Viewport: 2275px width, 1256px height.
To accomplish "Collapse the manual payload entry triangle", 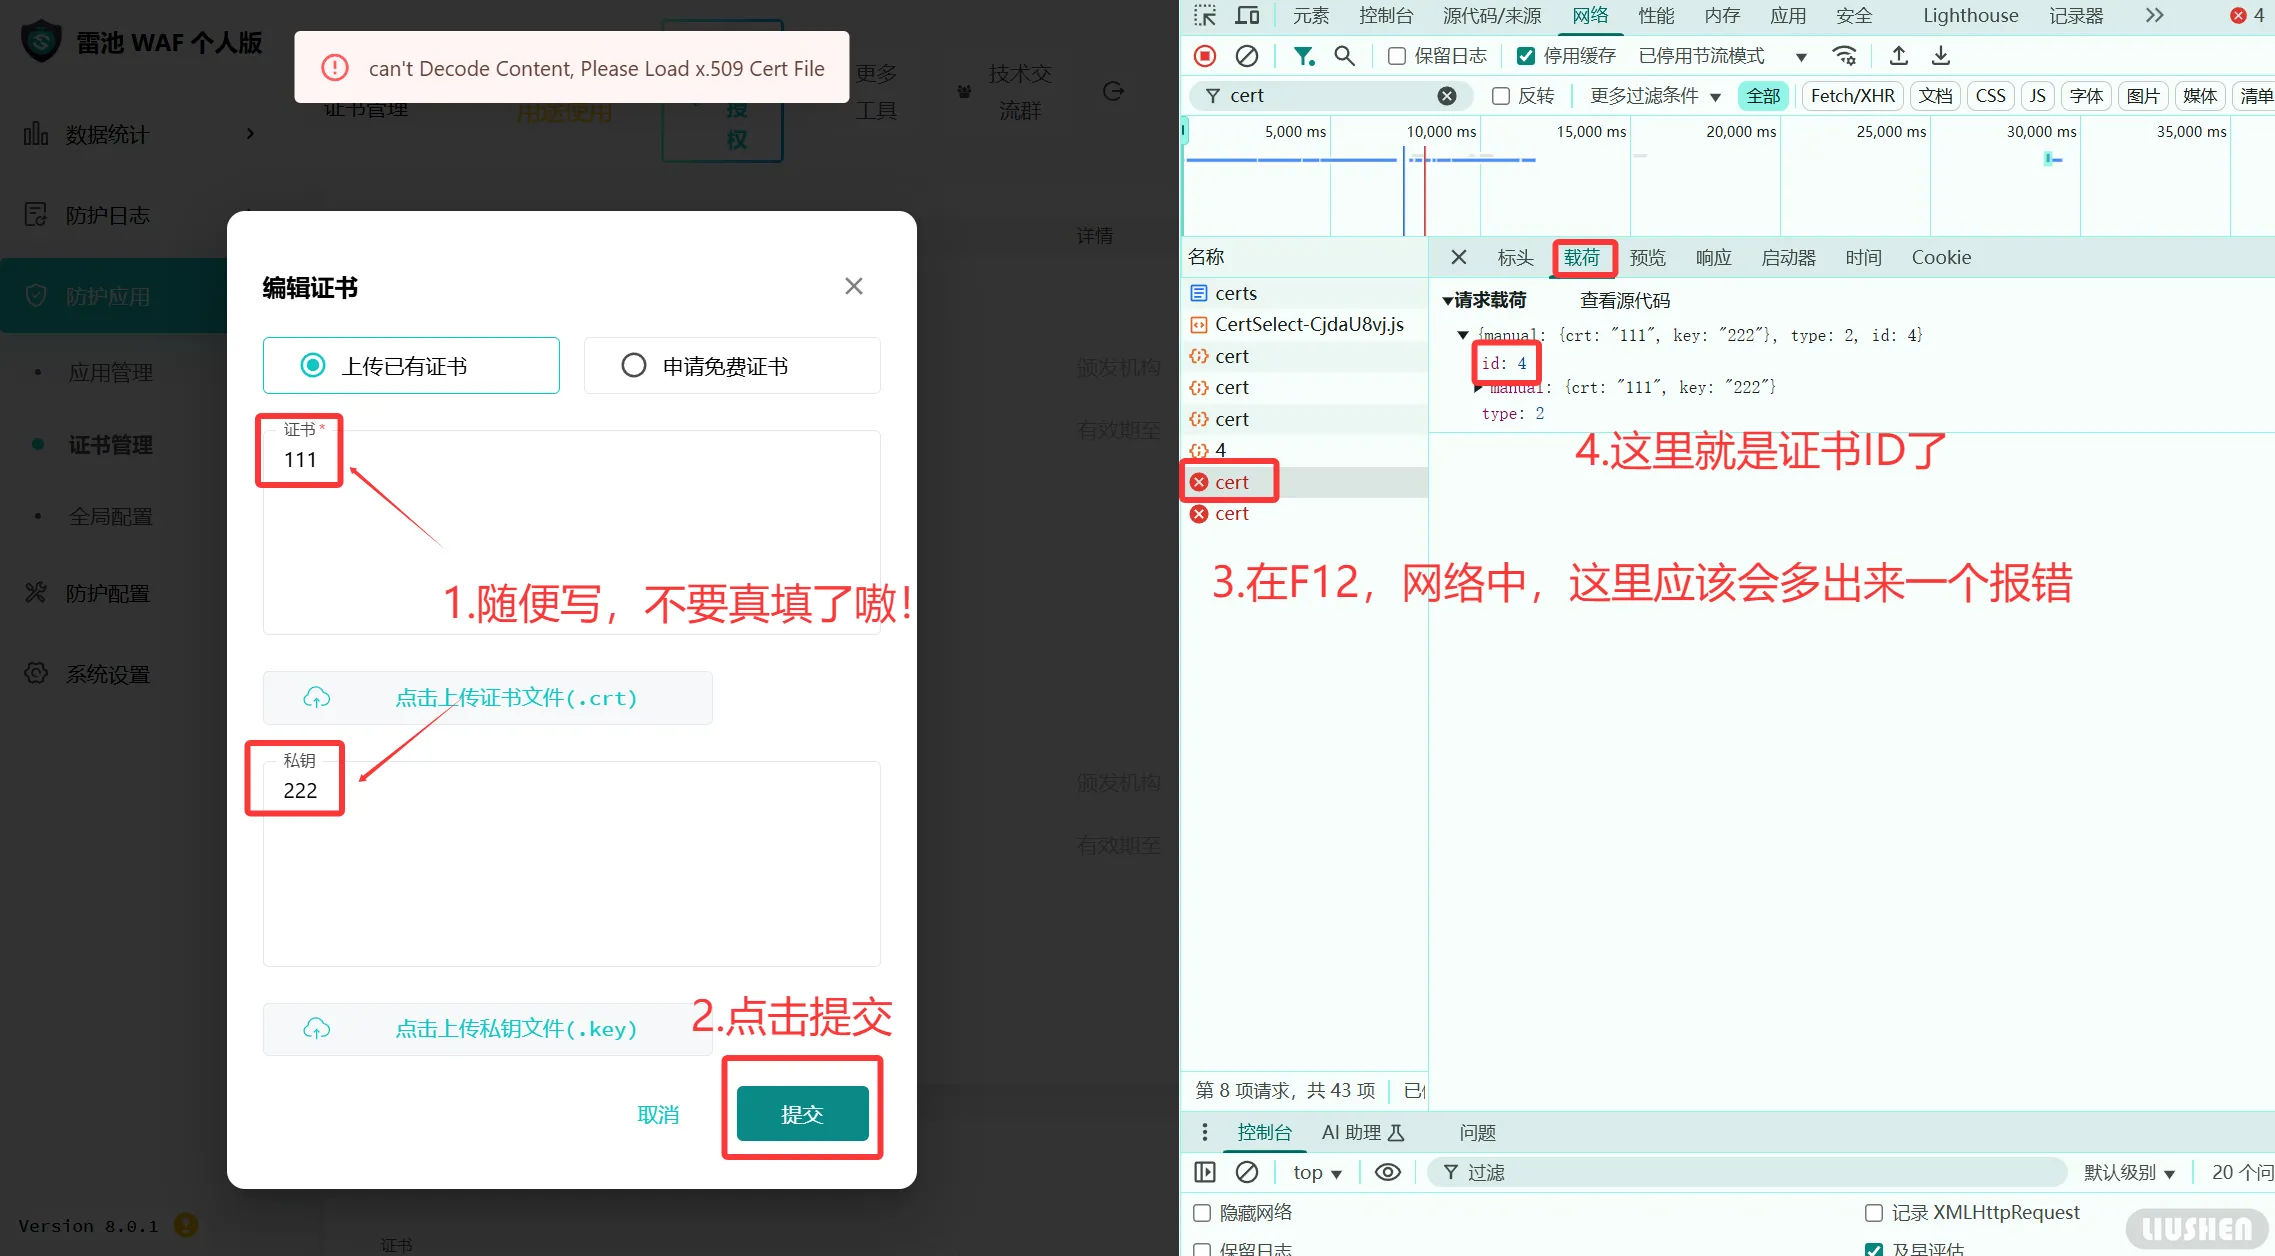I will coord(1462,335).
